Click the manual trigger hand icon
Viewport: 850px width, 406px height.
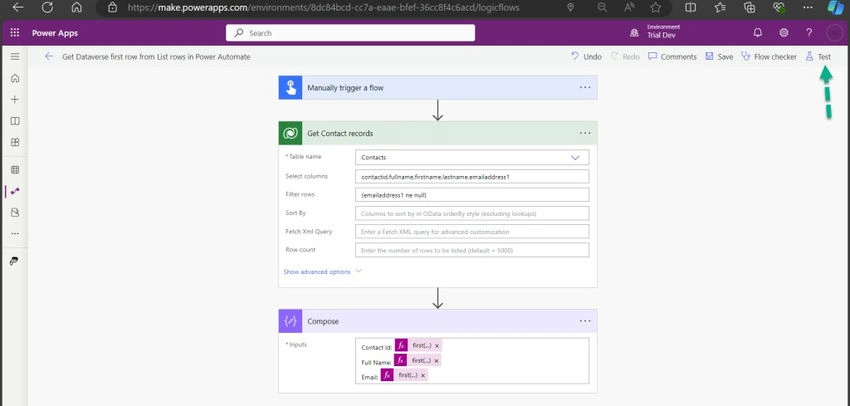291,87
